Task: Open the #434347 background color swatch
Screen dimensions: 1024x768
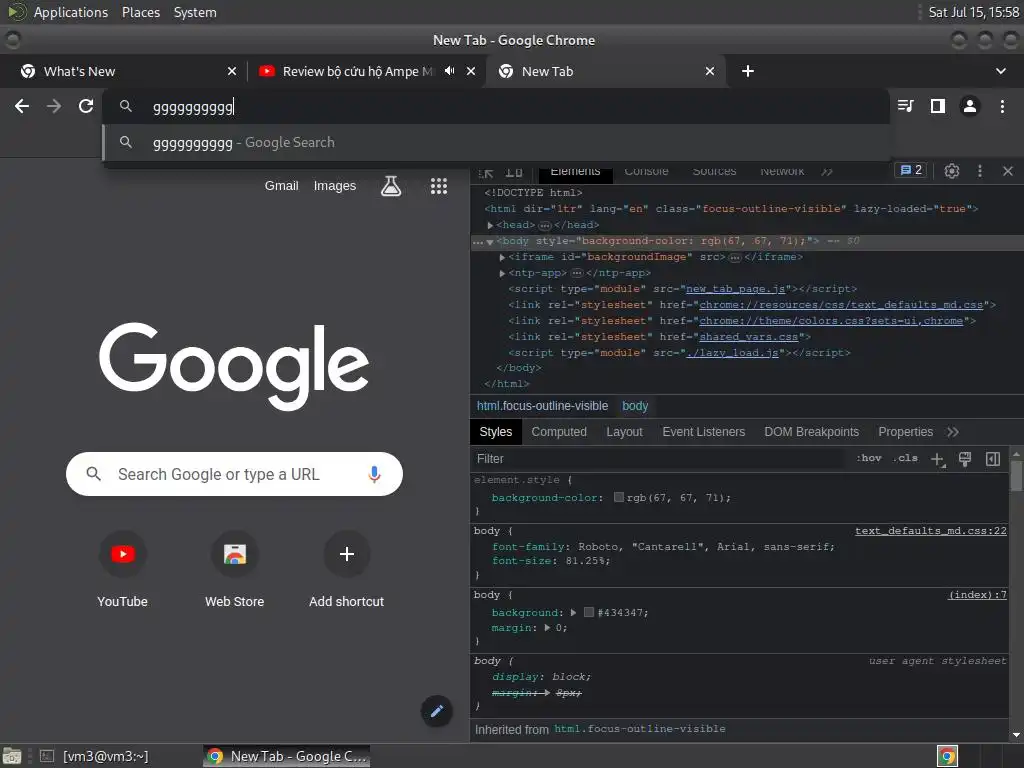Action: pyautogui.click(x=588, y=613)
